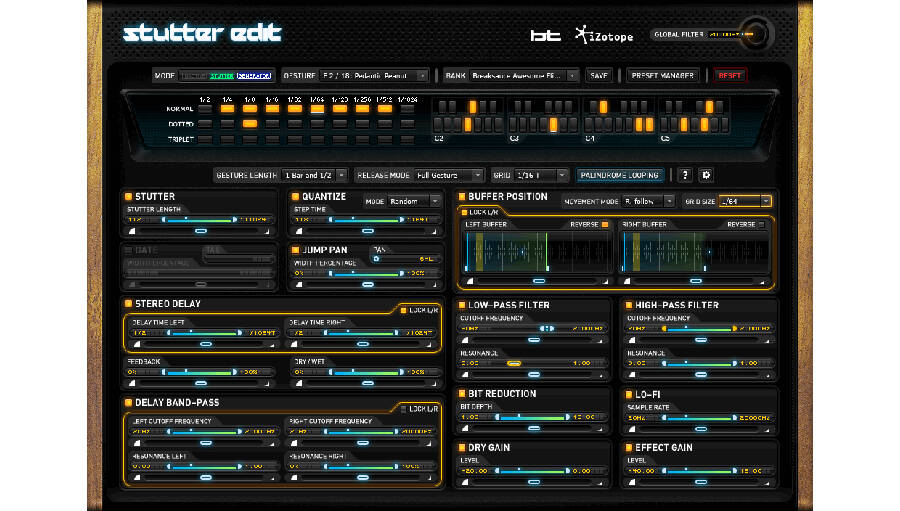Toggle Left Buffer Reverse checkbox
The height and width of the screenshot is (511, 900).
click(605, 224)
